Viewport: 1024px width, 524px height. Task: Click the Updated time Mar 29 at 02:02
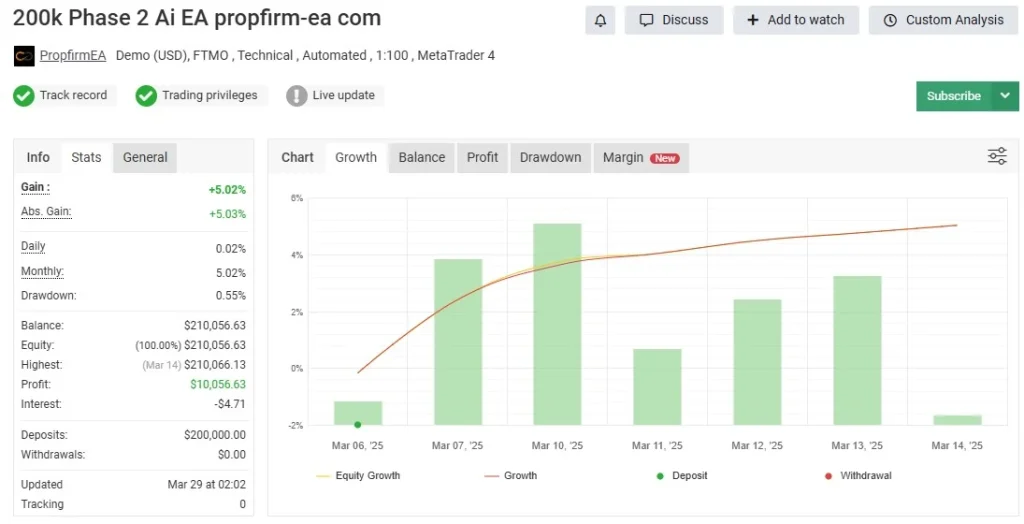click(206, 484)
